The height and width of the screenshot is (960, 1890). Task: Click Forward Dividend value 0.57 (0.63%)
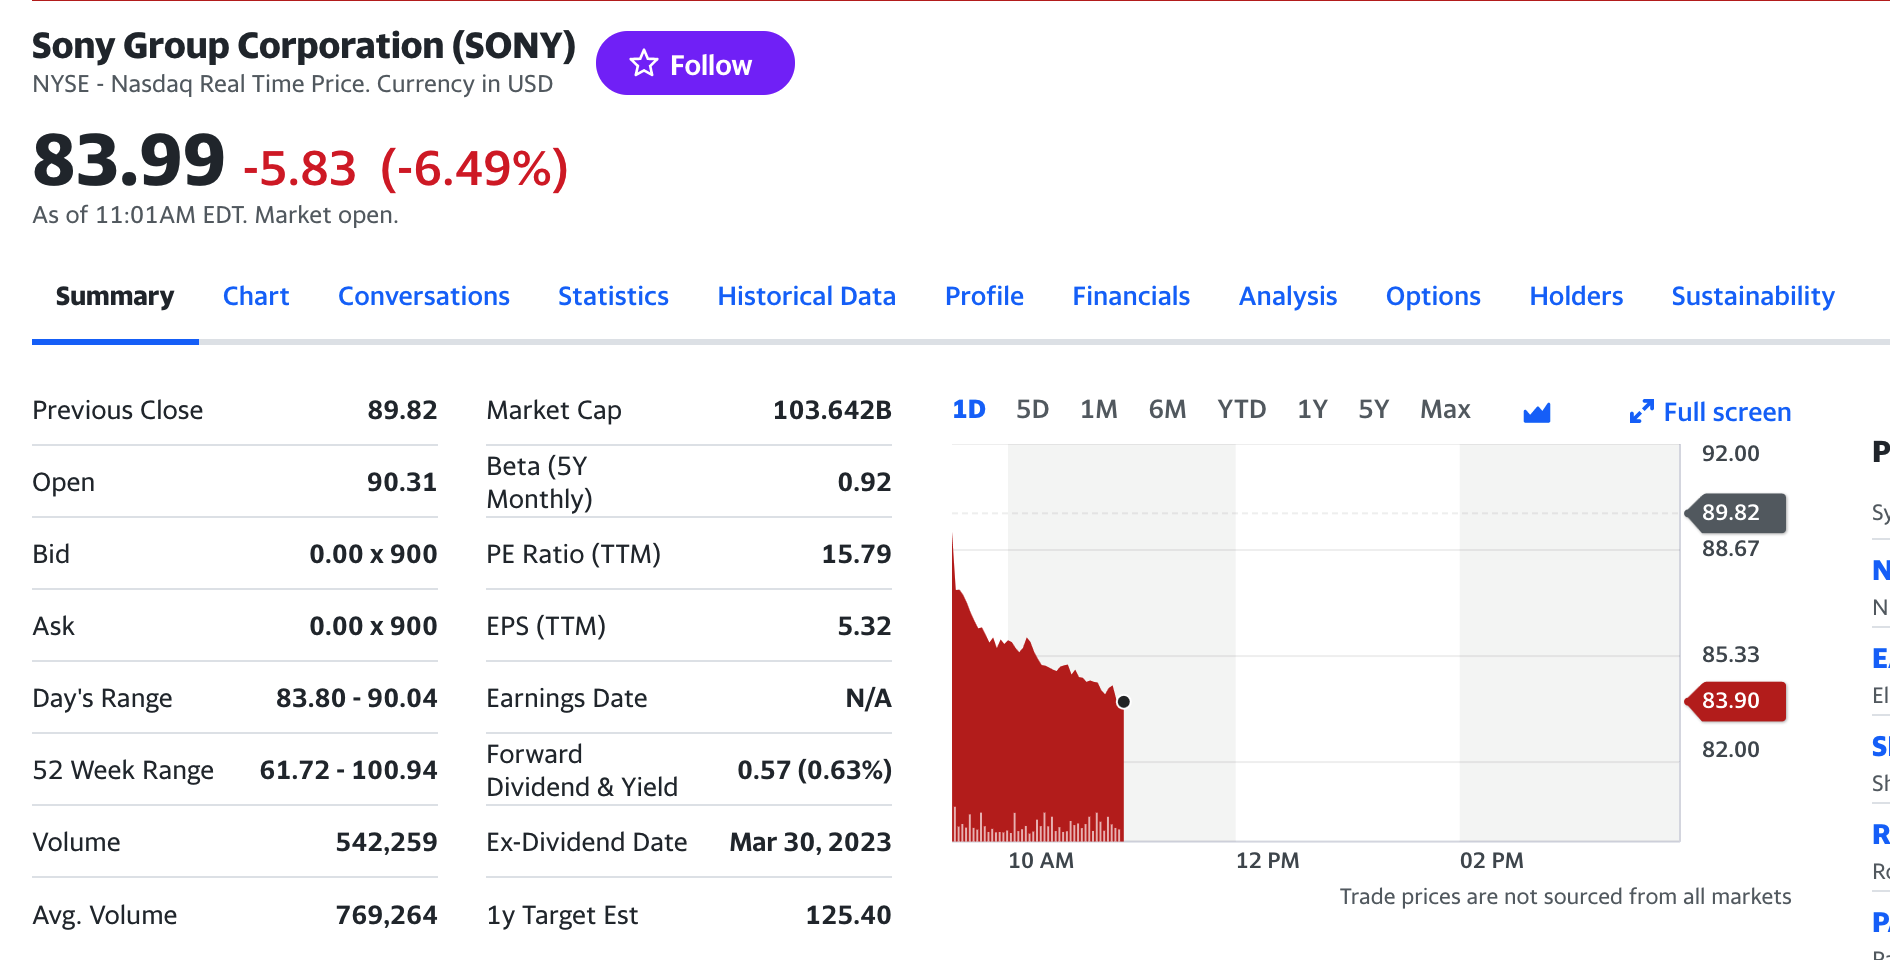point(814,770)
